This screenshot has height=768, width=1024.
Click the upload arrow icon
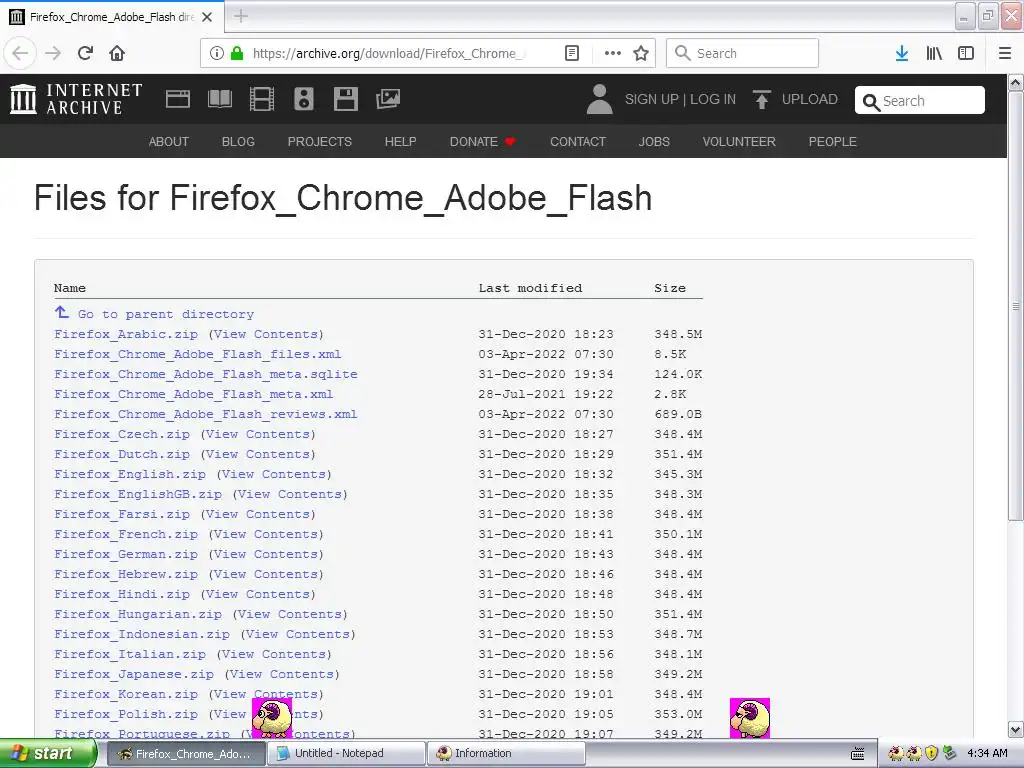pyautogui.click(x=761, y=99)
